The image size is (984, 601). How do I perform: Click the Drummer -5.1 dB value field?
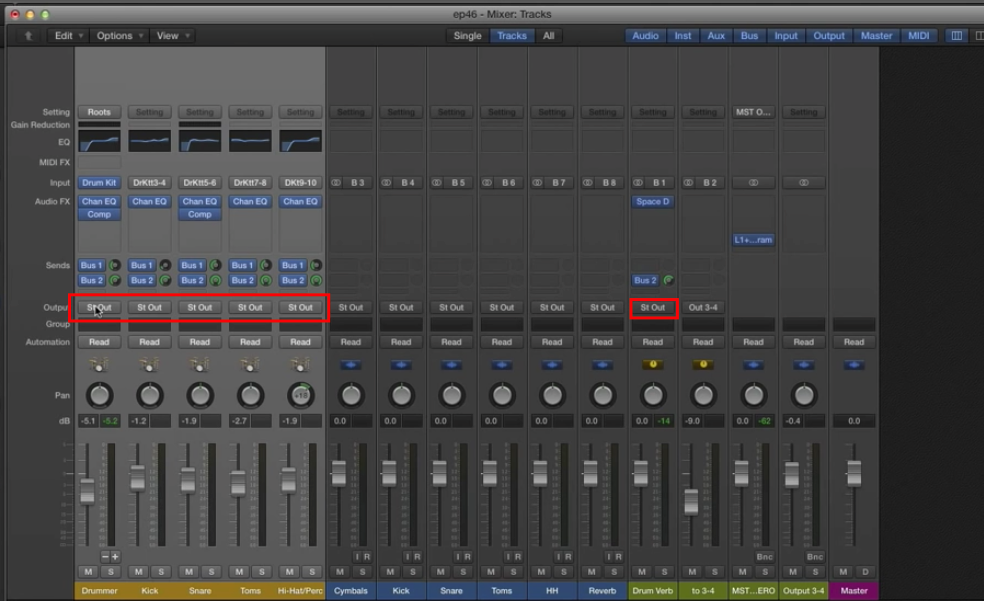point(88,421)
